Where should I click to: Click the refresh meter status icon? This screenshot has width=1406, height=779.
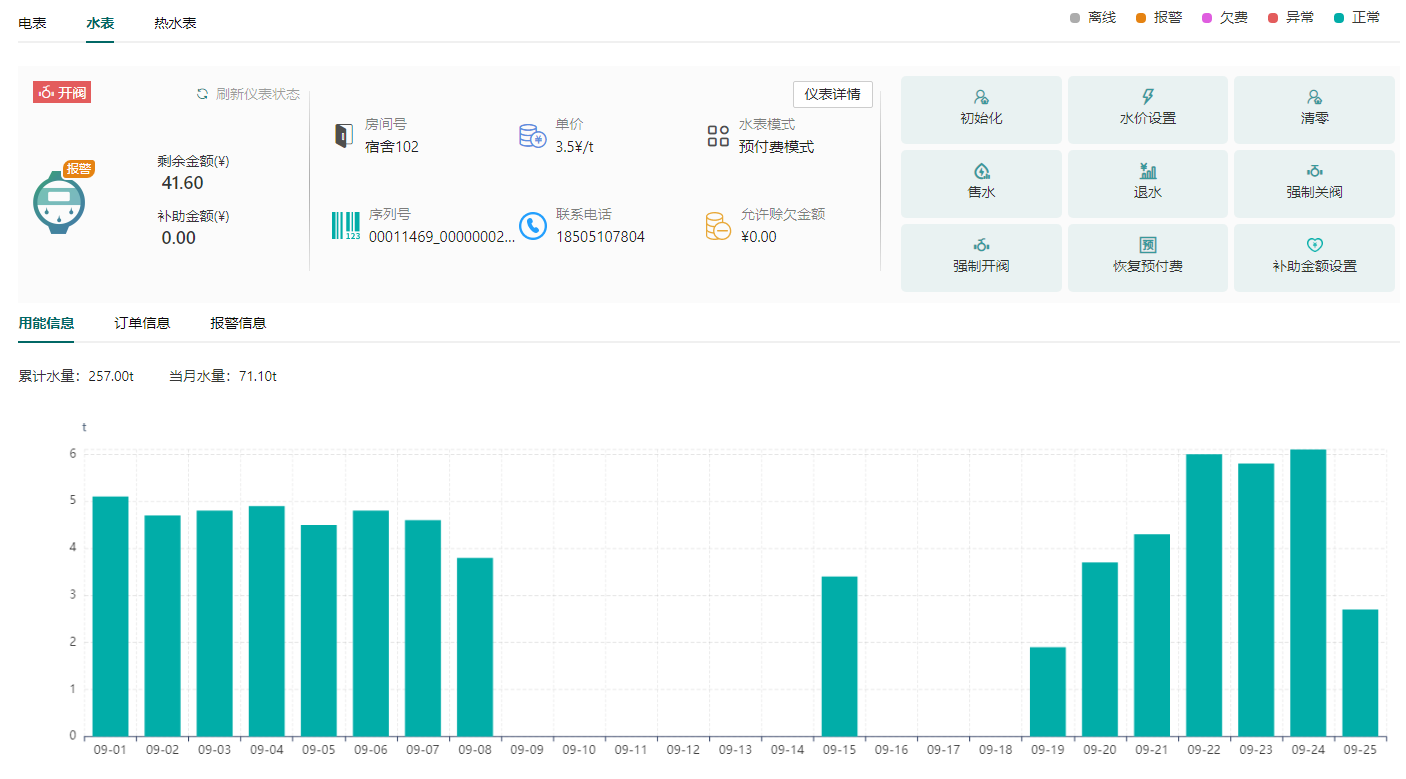click(202, 94)
